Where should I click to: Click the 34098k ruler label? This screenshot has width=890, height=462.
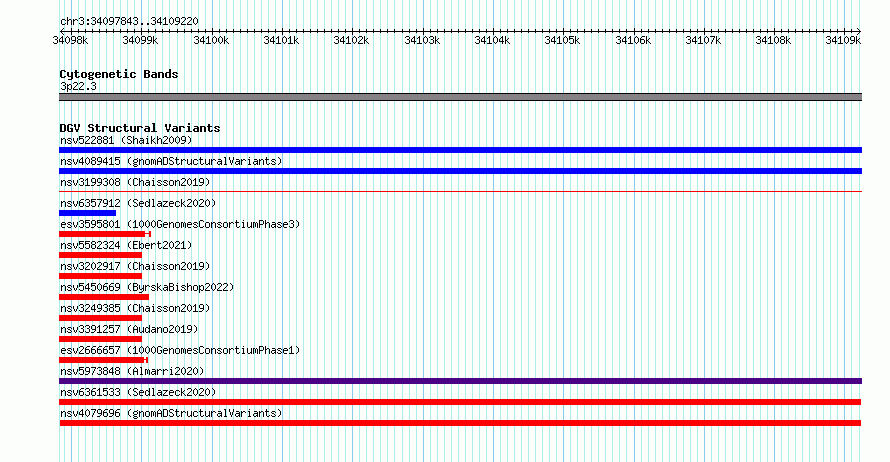click(70, 40)
